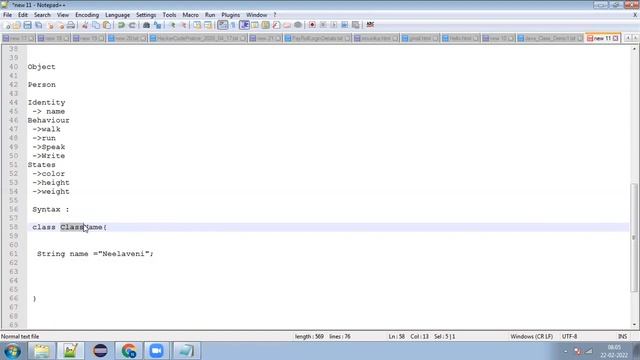
Task: Click the Zoom Out toolbar icon
Action: point(184,25)
